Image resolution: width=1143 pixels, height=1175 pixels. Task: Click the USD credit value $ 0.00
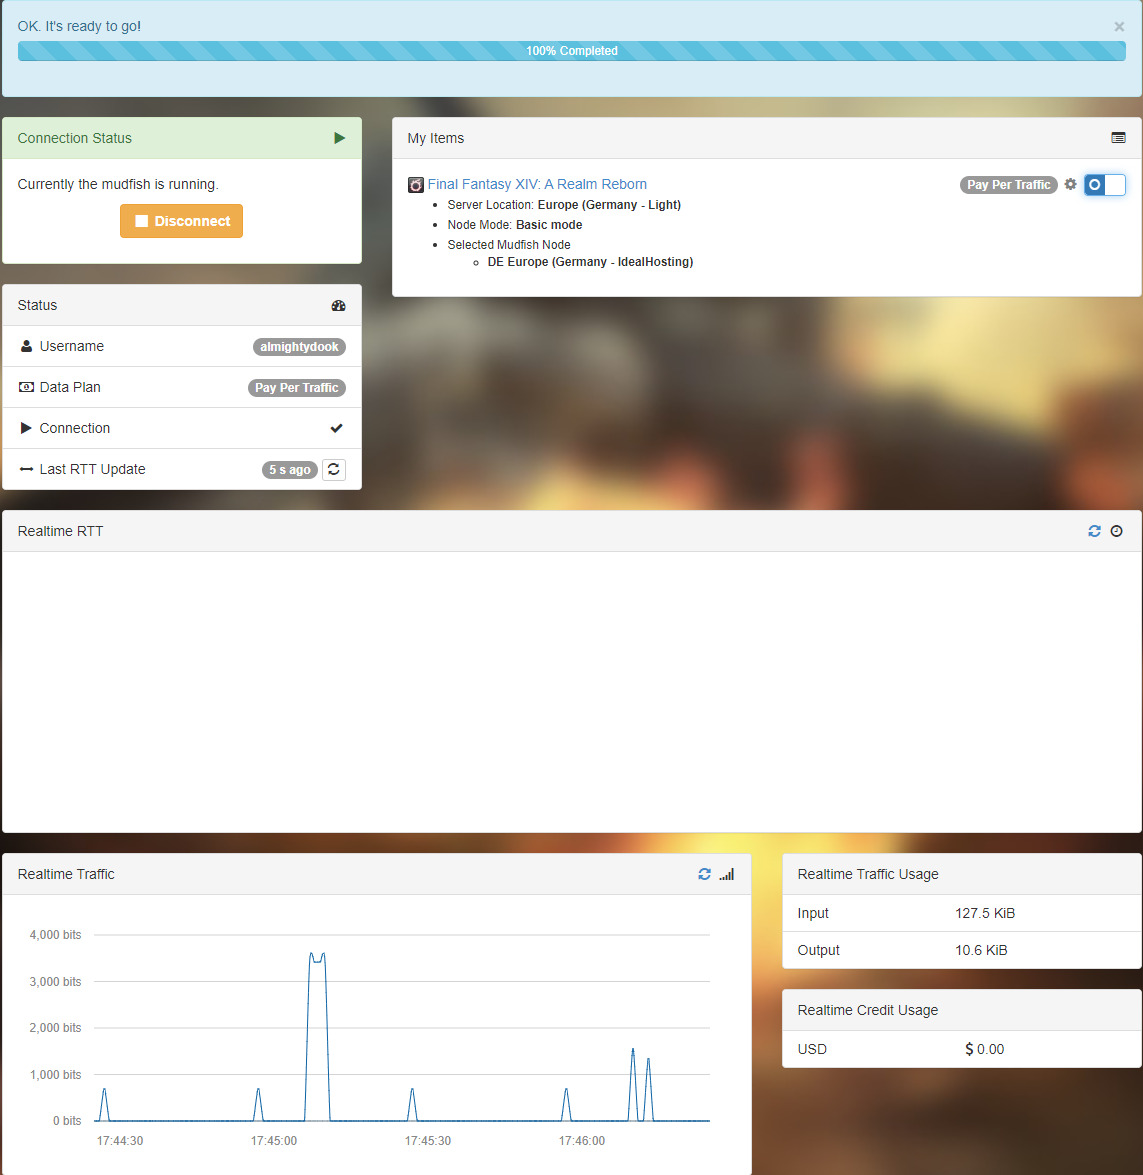pos(985,1049)
